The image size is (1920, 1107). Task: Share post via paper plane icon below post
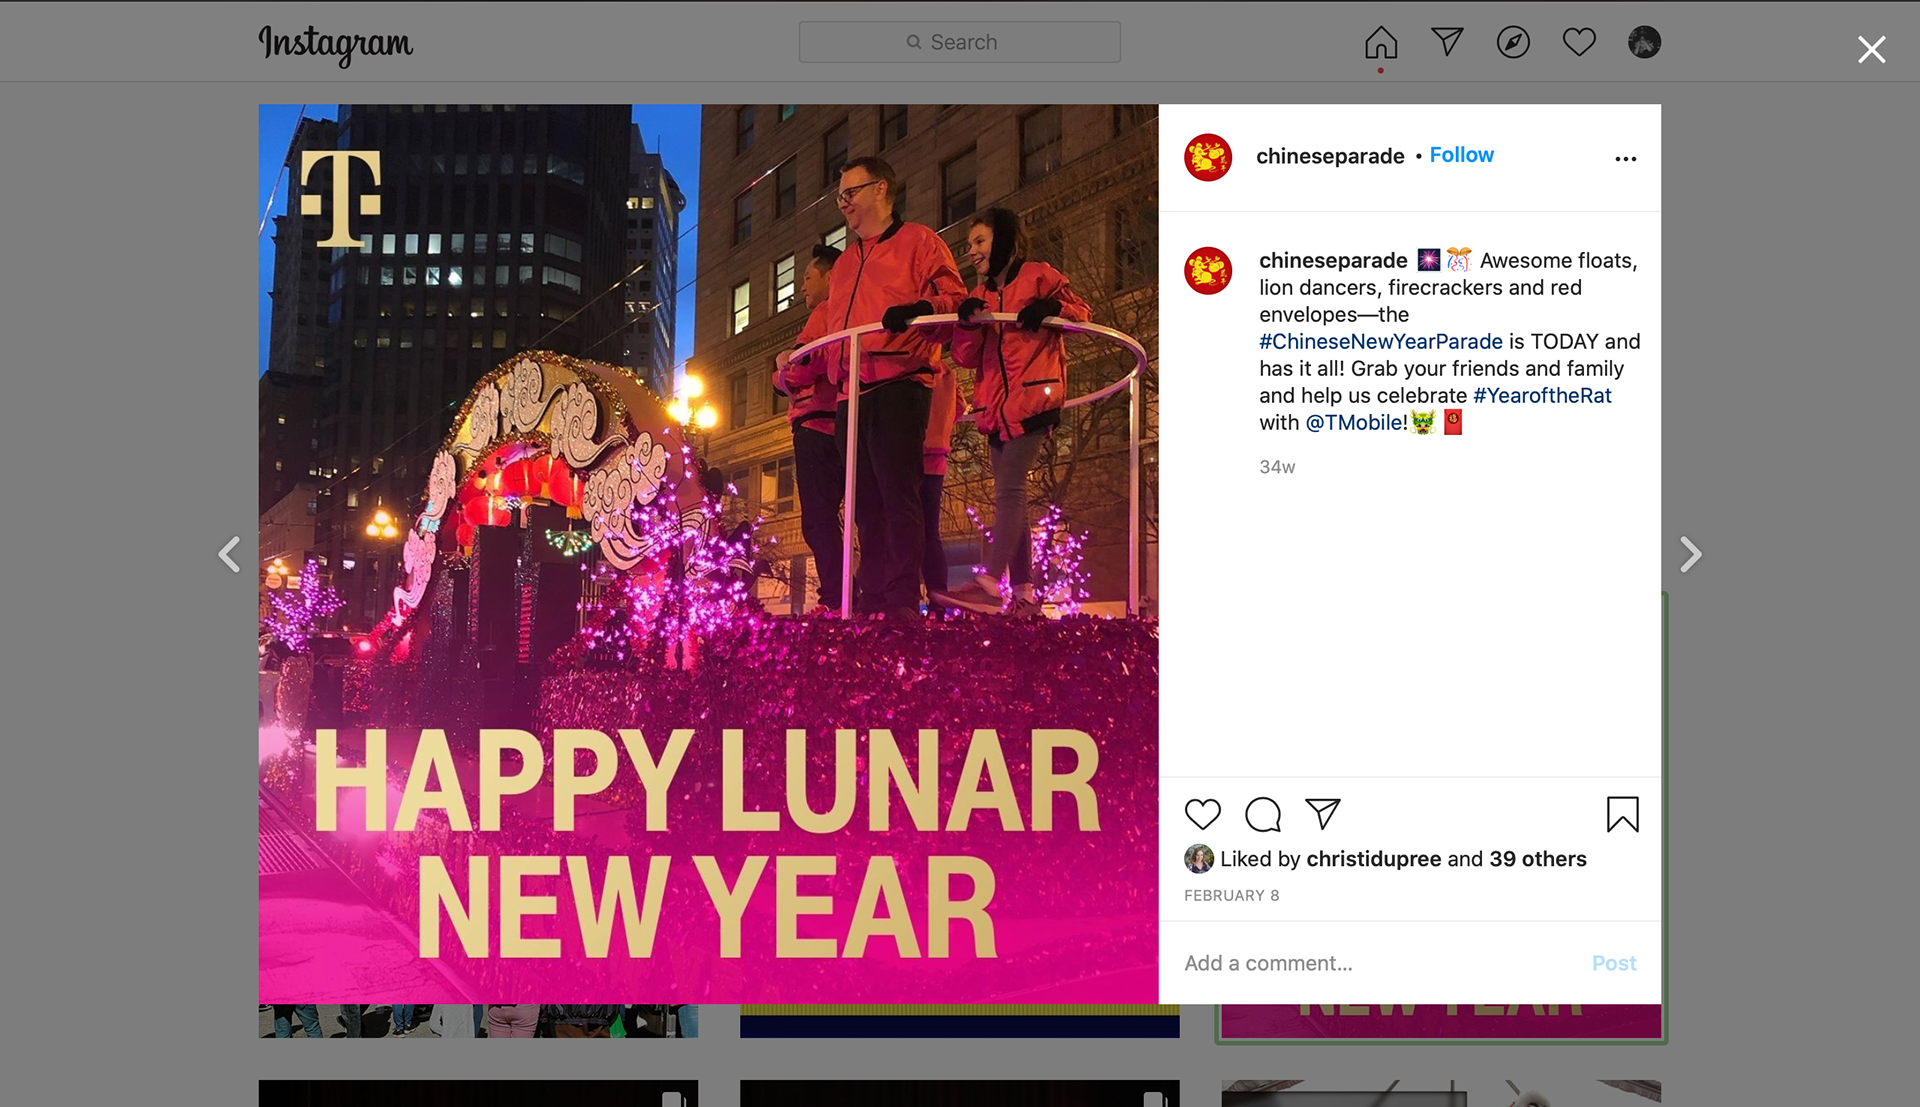pyautogui.click(x=1323, y=814)
